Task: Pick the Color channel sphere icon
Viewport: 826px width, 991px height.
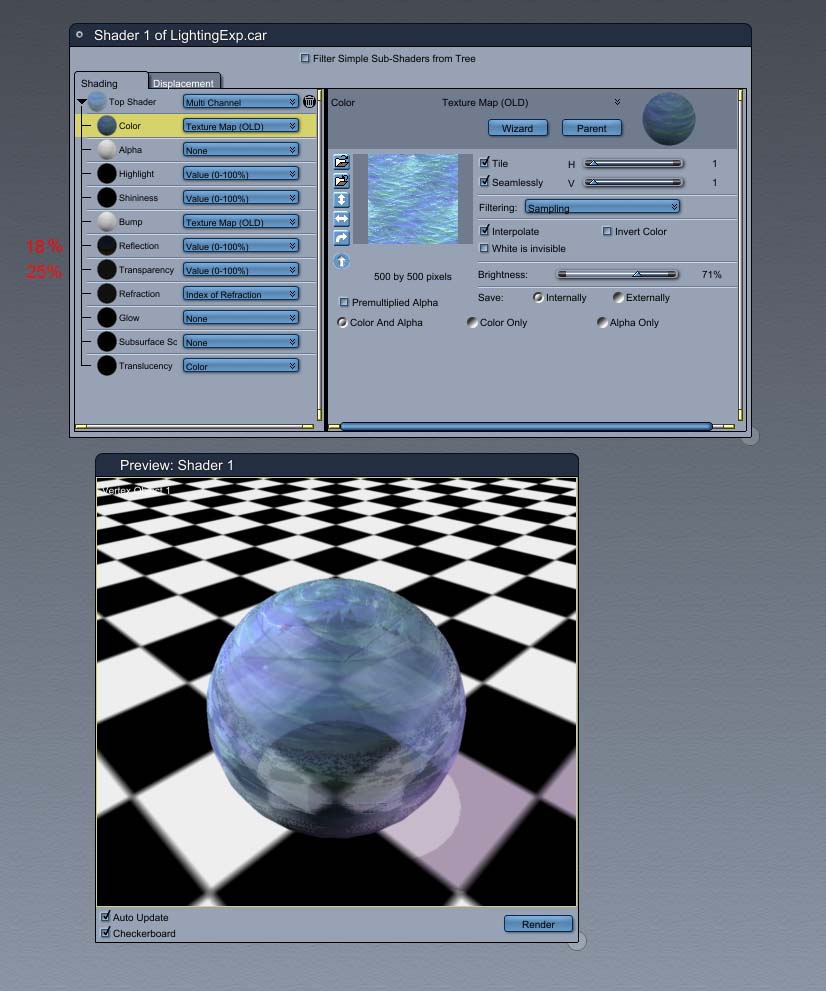Action: [x=107, y=125]
